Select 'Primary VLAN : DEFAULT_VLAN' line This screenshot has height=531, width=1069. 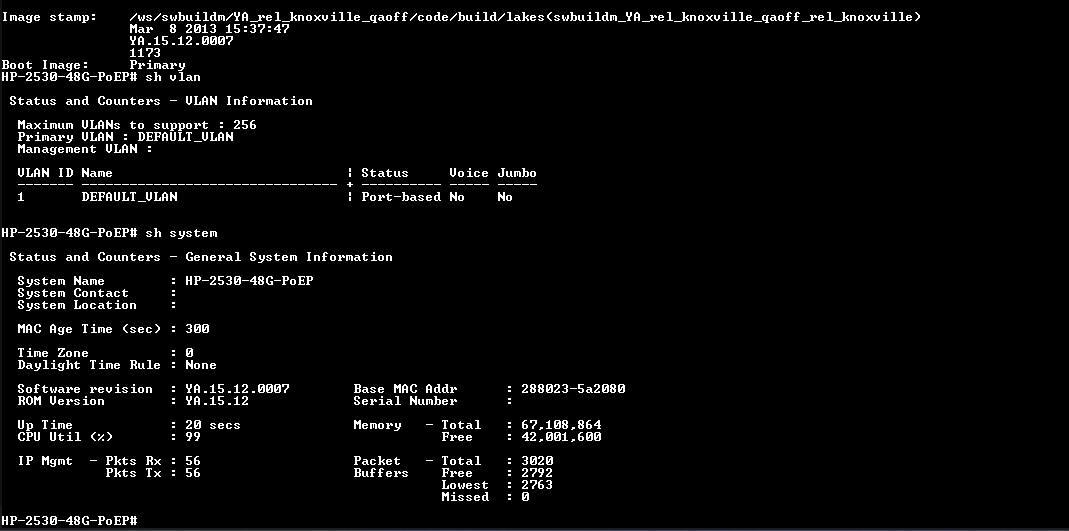pos(125,137)
